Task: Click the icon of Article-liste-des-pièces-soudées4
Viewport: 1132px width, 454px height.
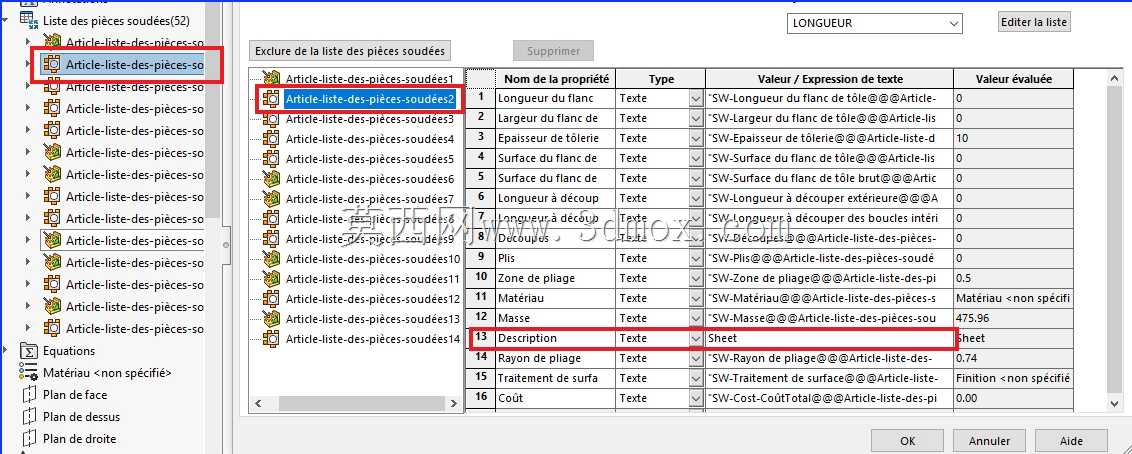Action: coord(271,139)
